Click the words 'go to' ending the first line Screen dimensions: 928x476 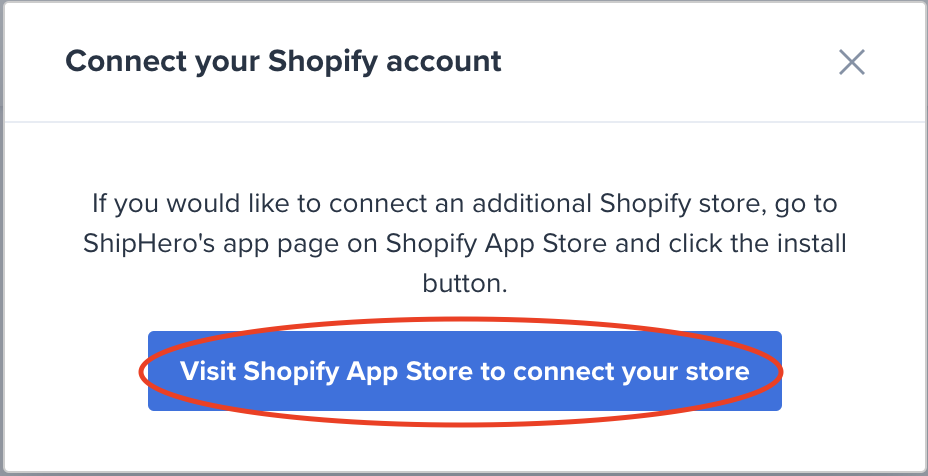coord(808,204)
